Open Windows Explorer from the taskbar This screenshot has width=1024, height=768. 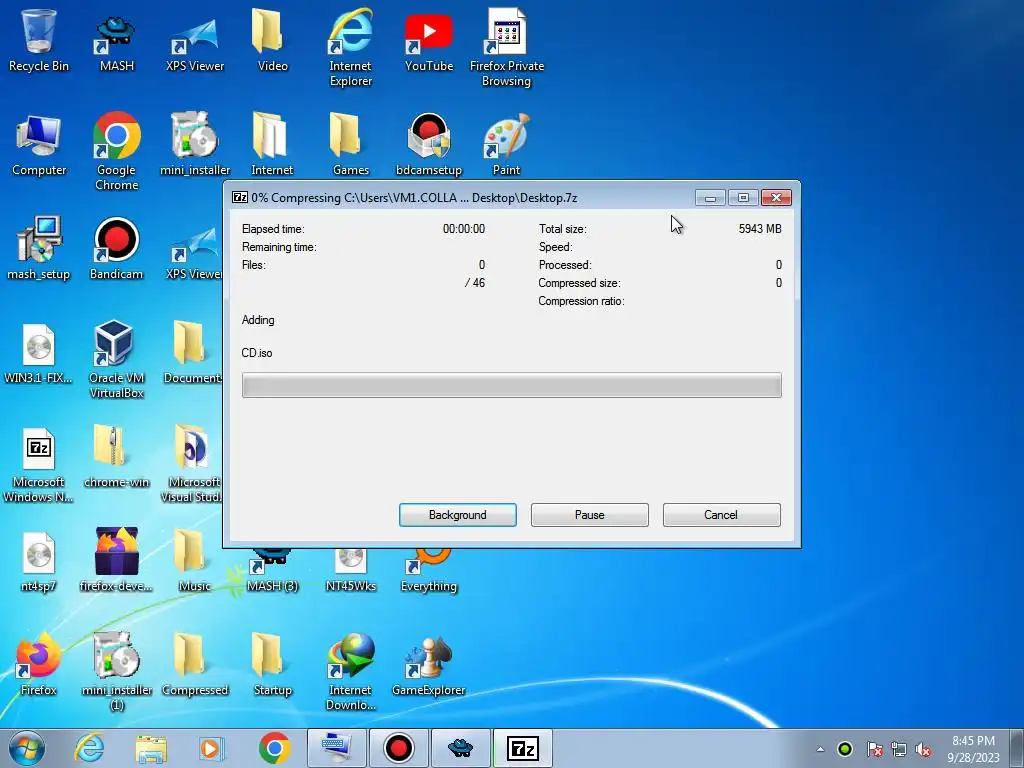(x=151, y=748)
